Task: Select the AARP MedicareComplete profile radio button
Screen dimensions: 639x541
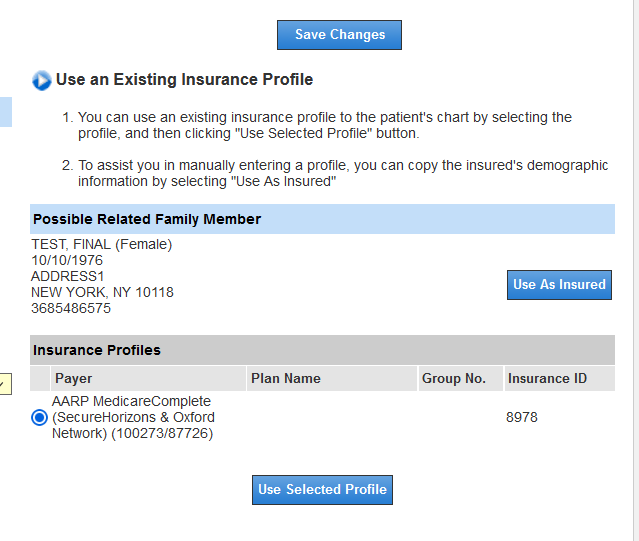Action: [x=40, y=417]
